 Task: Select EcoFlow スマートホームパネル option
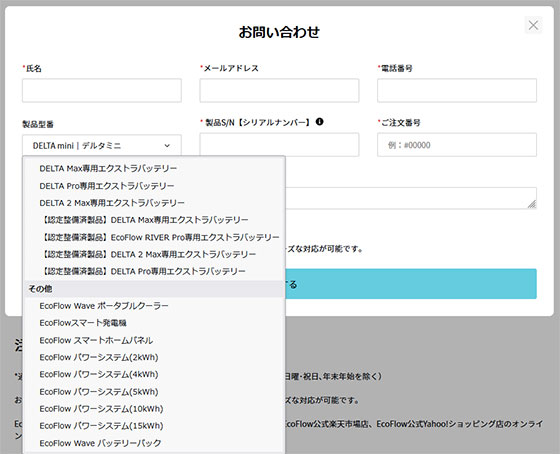(154, 340)
